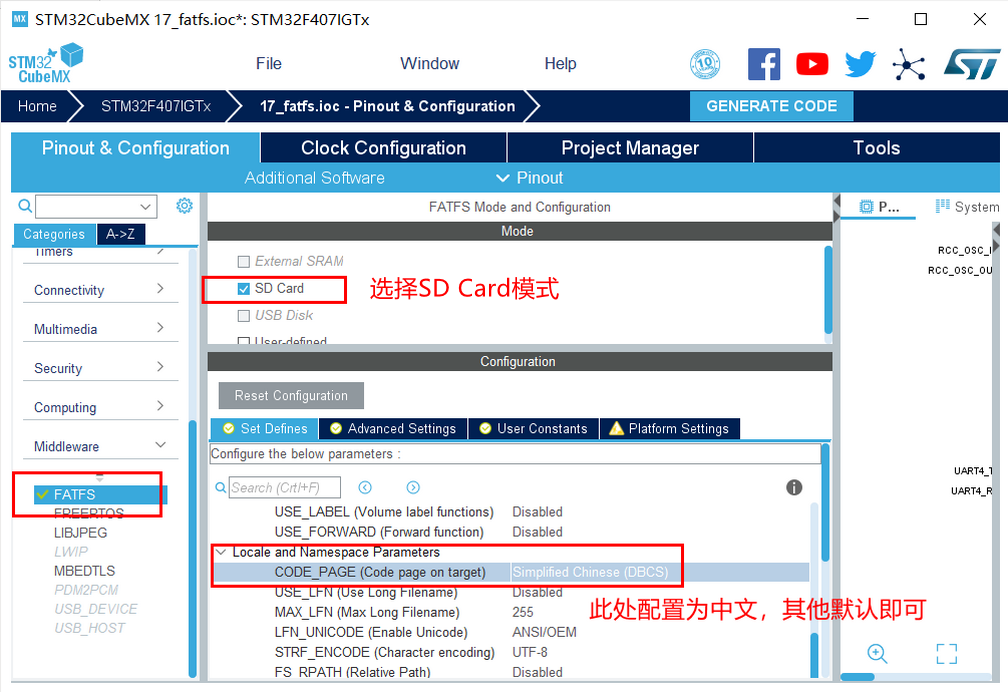
Task: Click the GENERATE CODE button
Action: tap(771, 106)
